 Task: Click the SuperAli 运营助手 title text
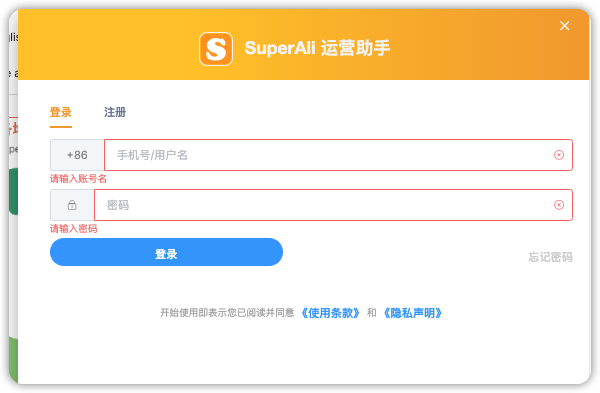click(x=317, y=48)
